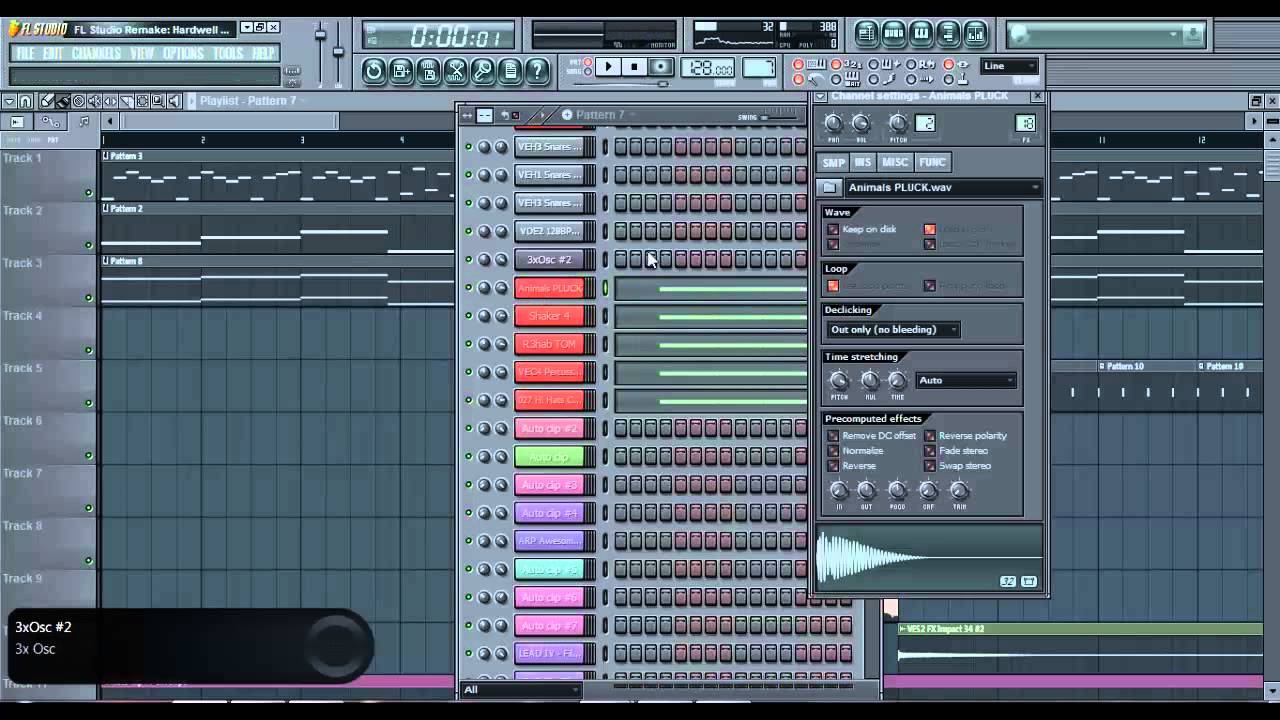Image resolution: width=1280 pixels, height=720 pixels.
Task: Select the playlist snap magnet icon
Action: pyautogui.click(x=26, y=101)
